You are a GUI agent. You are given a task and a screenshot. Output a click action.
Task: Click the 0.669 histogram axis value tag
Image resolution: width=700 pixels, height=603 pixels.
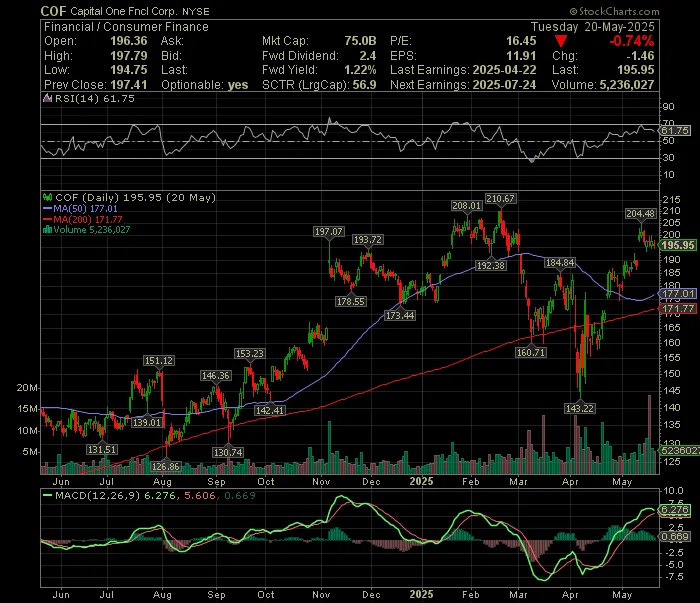675,536
